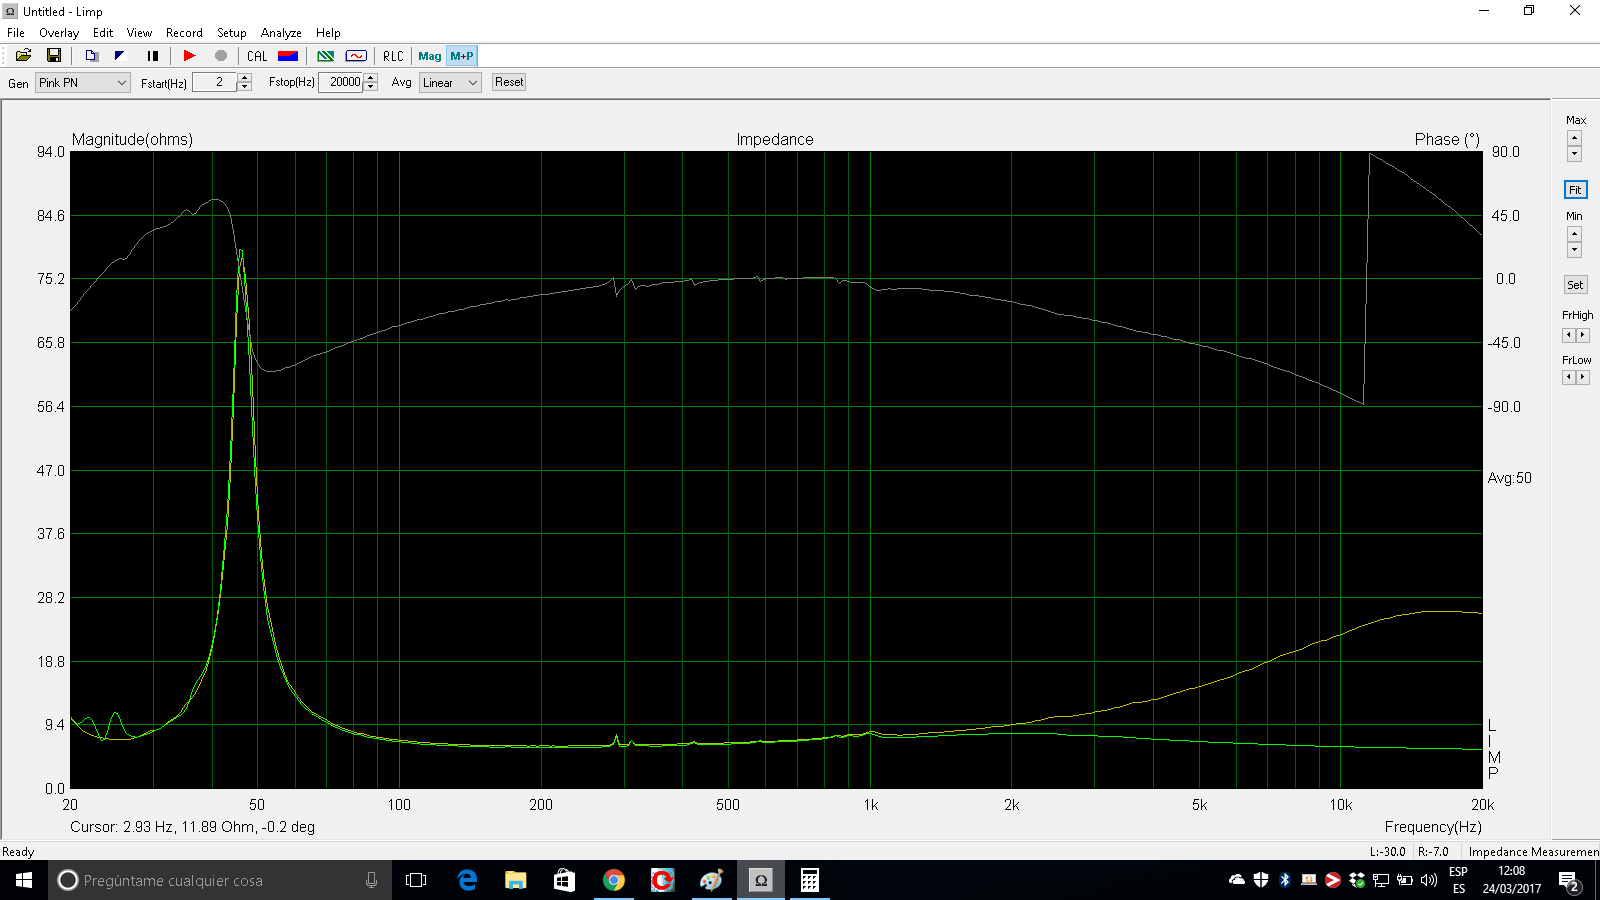Increase Fstop with the up spinner
The height and width of the screenshot is (900, 1600).
point(371,78)
